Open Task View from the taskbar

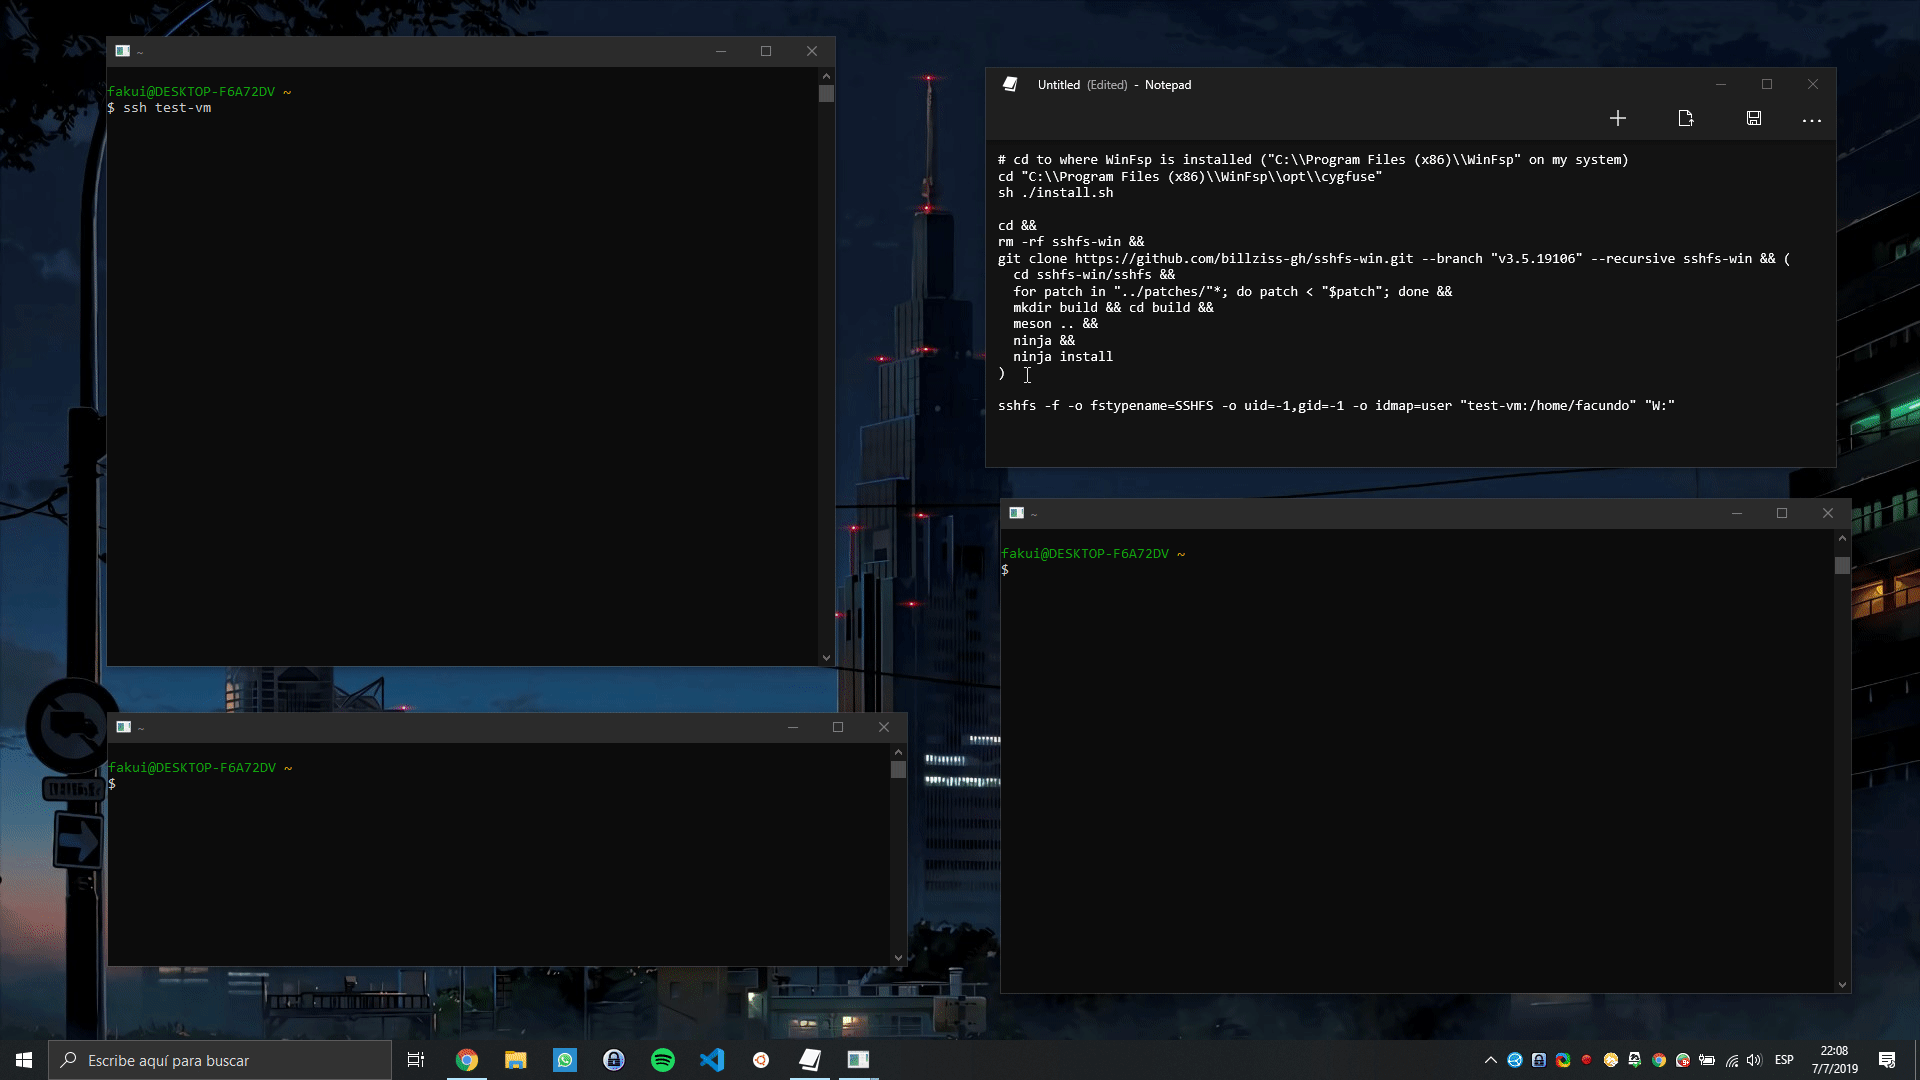pyautogui.click(x=416, y=1060)
